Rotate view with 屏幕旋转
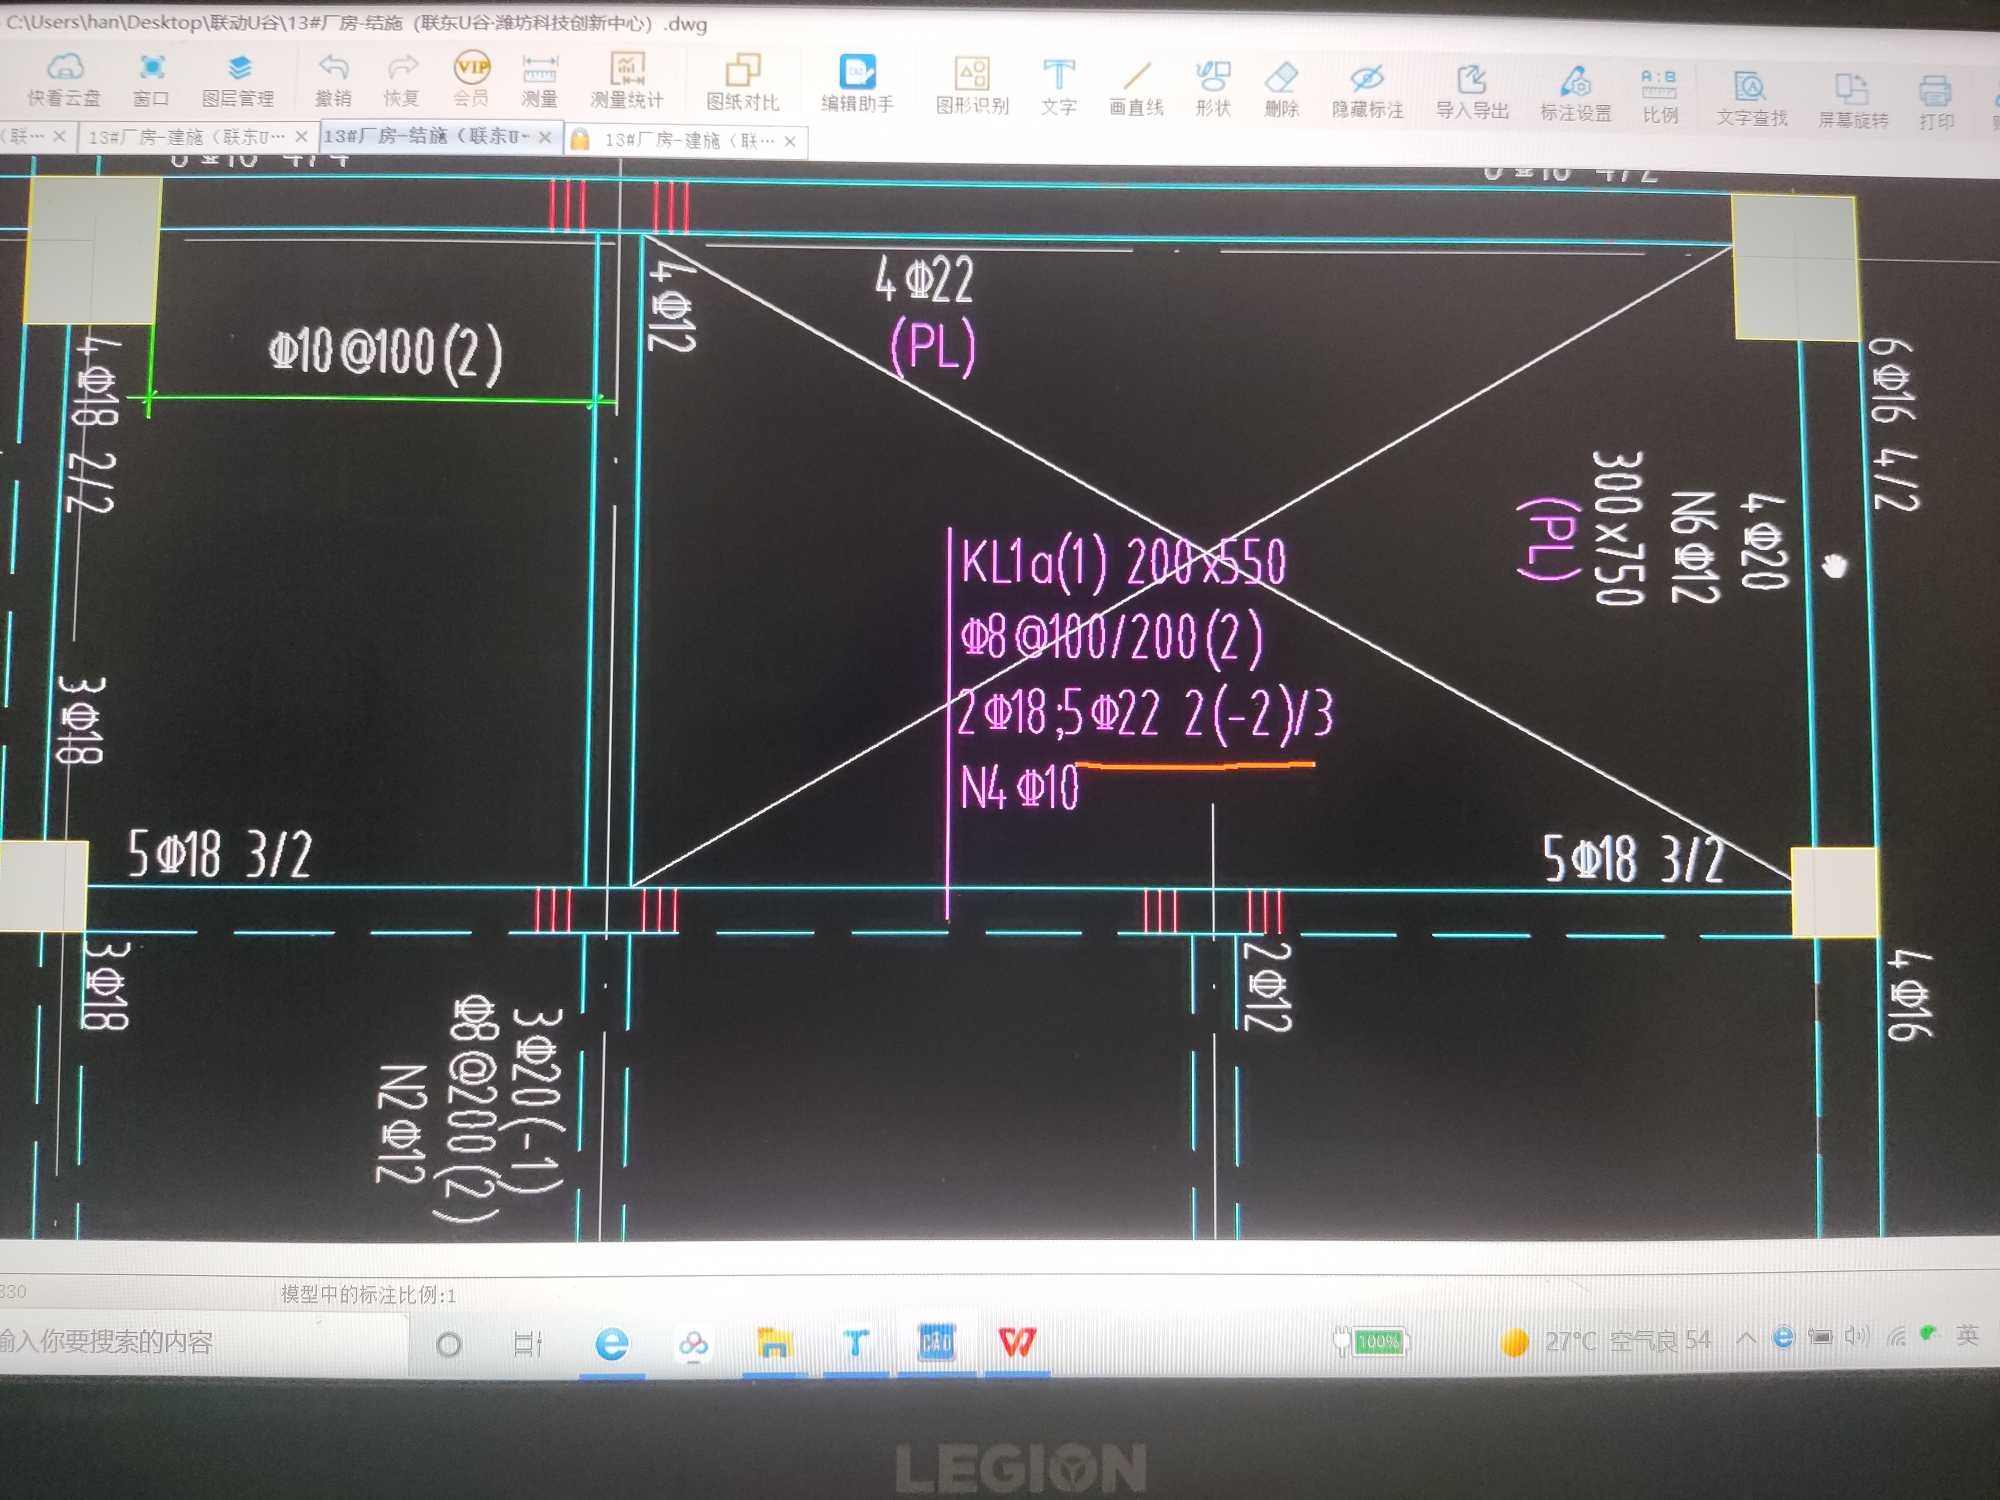 pyautogui.click(x=1852, y=101)
